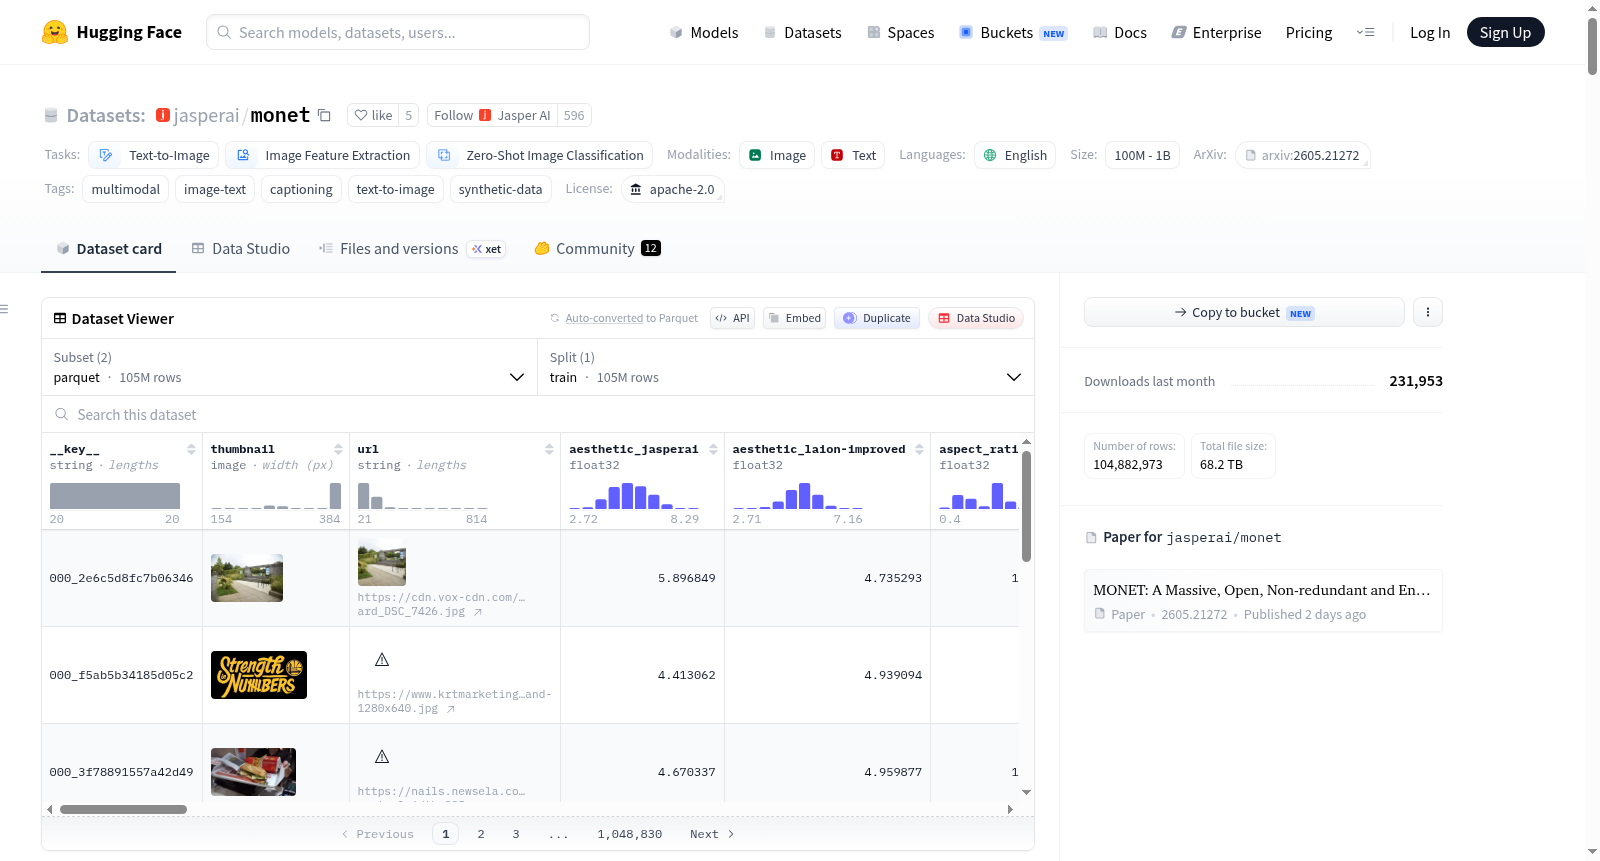Open the Buckets page
Viewport: 1600px width, 861px height.
click(x=1013, y=33)
